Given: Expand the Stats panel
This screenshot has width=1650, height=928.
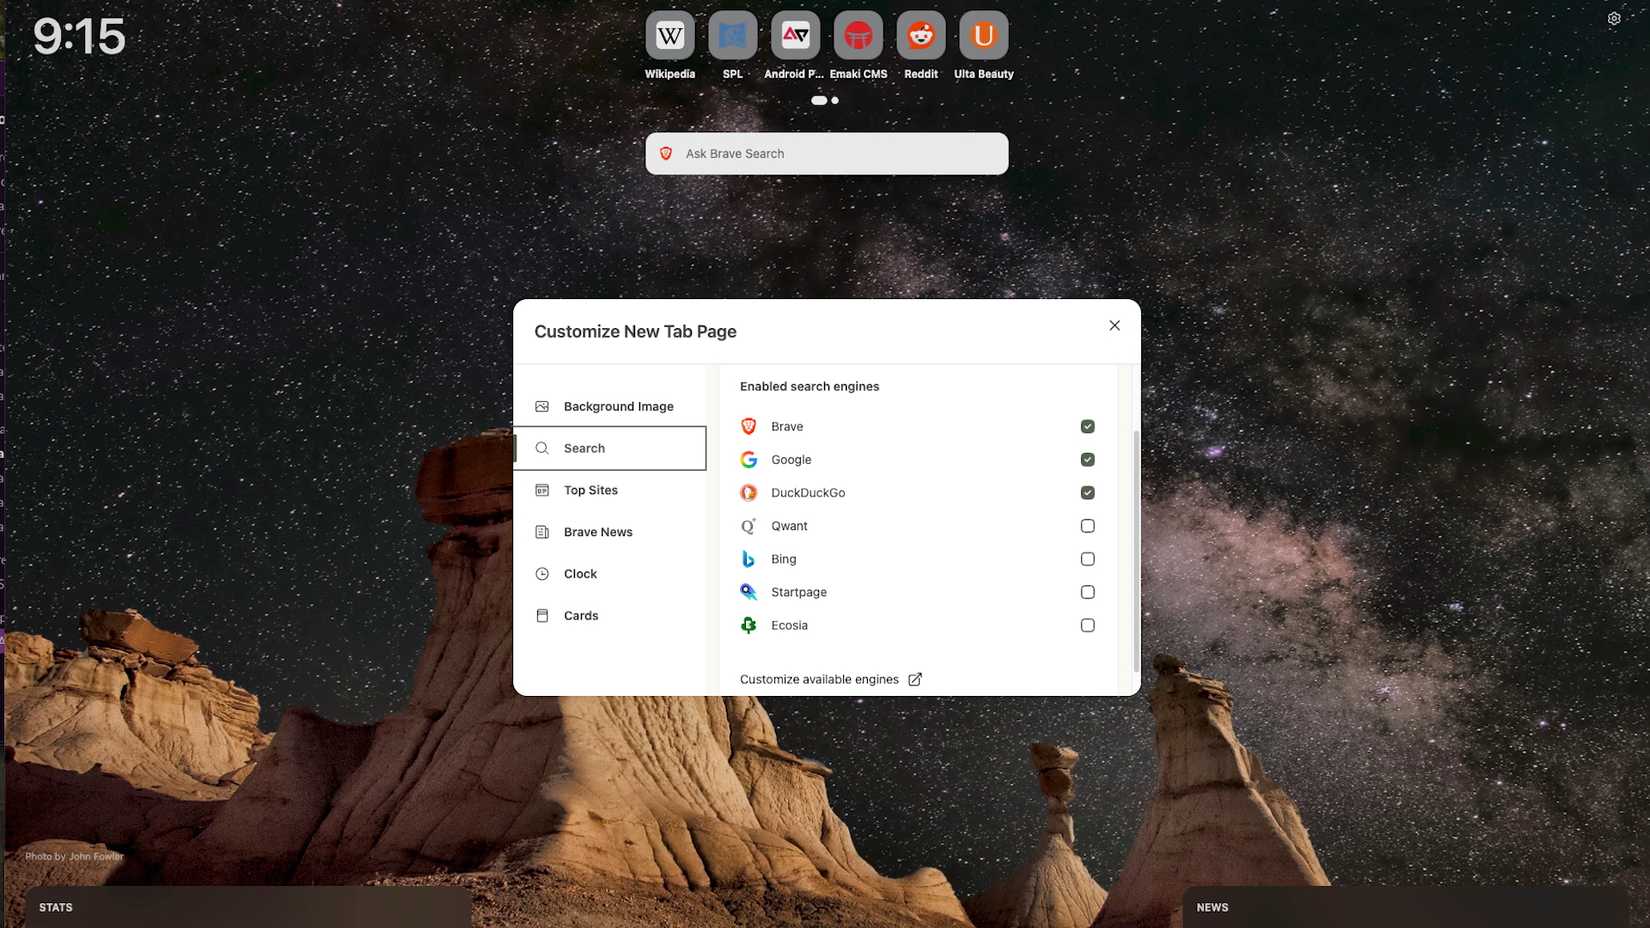Looking at the screenshot, I should click(55, 907).
